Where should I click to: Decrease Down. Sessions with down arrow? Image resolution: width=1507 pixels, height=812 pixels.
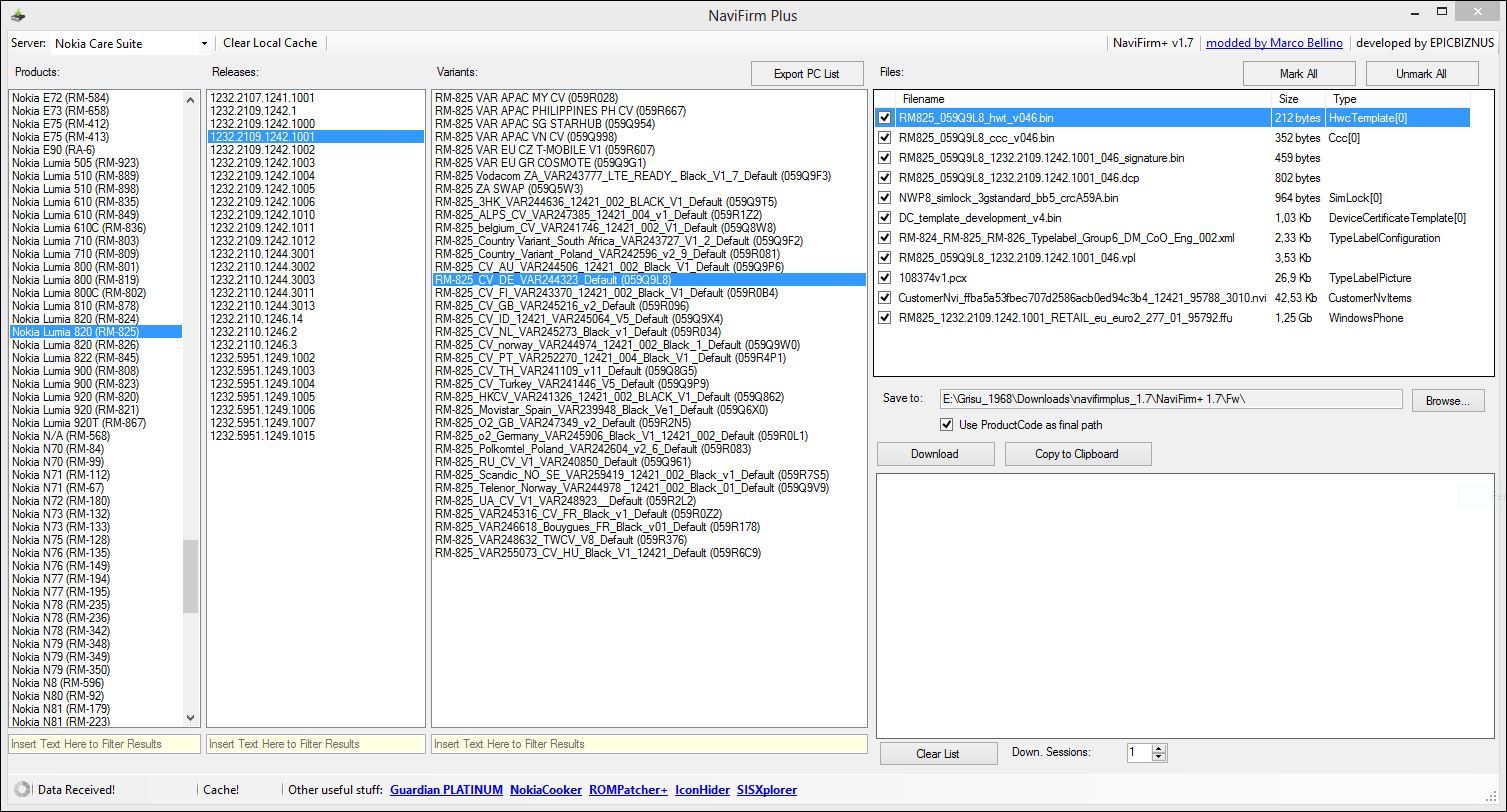tap(1160, 757)
